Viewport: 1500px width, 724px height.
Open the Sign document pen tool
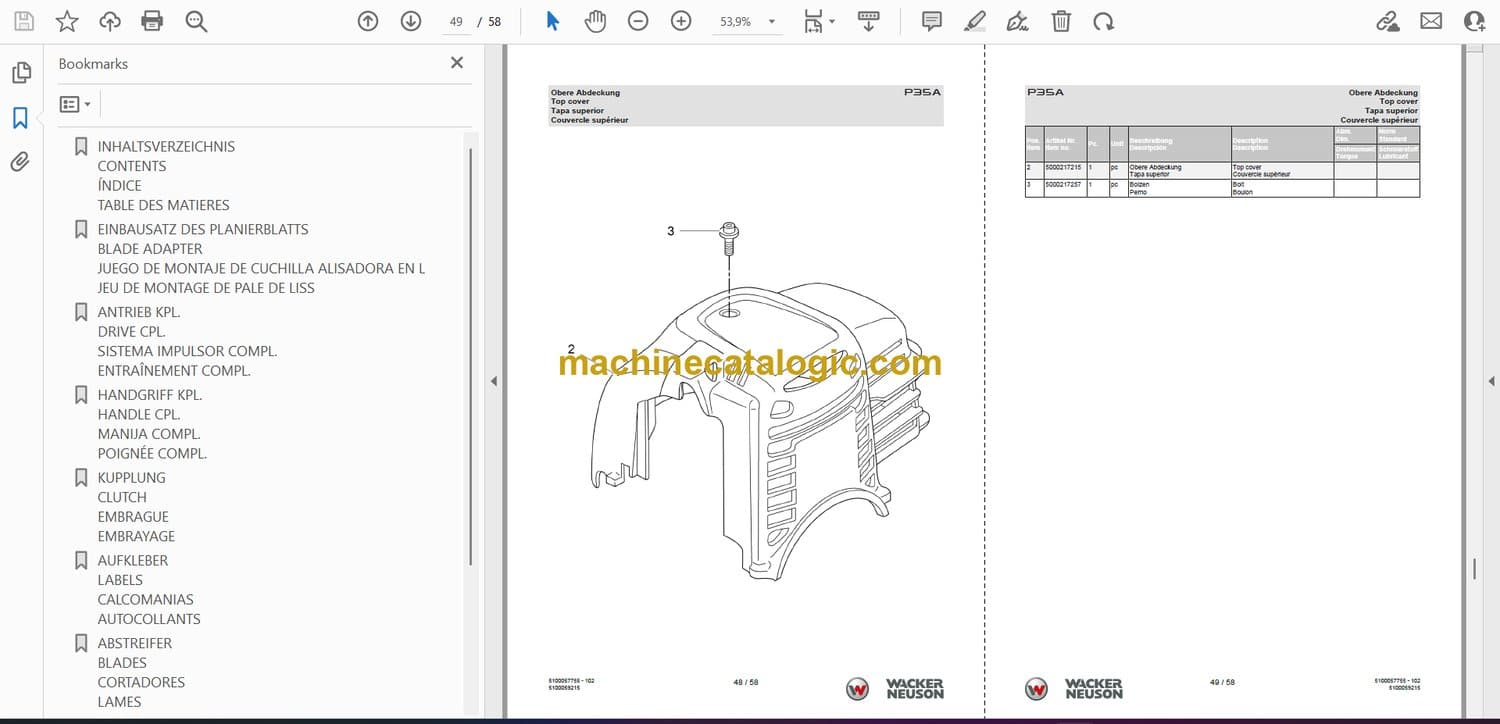[1018, 21]
